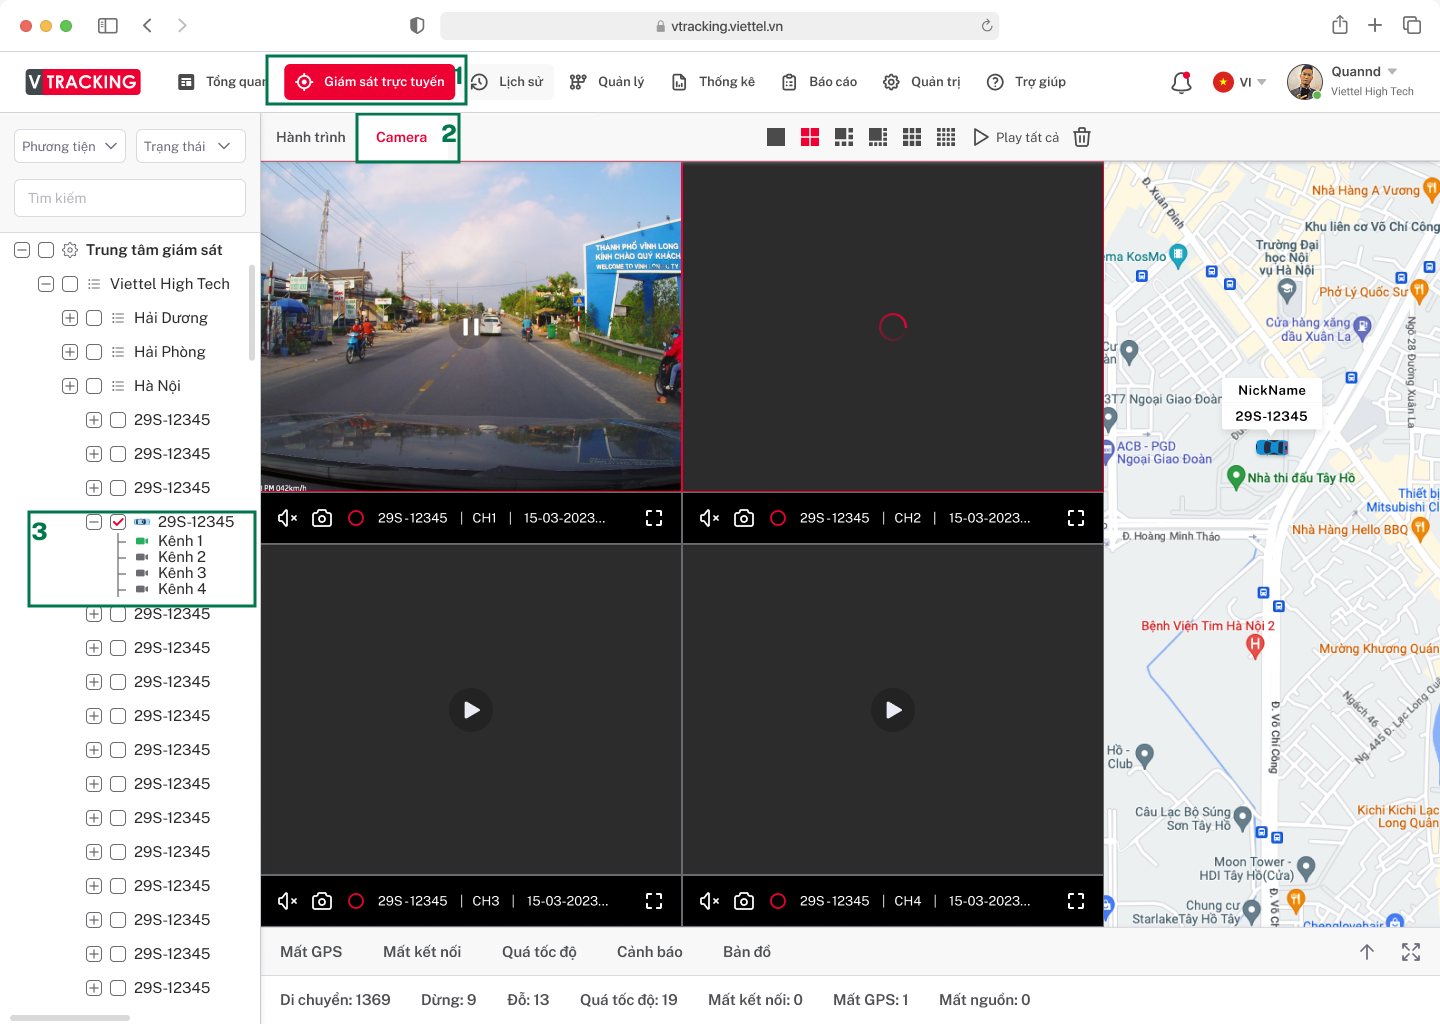Screen dimensions: 1440x1024
Task: Check the Hải Phòng checkbox
Action: point(94,352)
